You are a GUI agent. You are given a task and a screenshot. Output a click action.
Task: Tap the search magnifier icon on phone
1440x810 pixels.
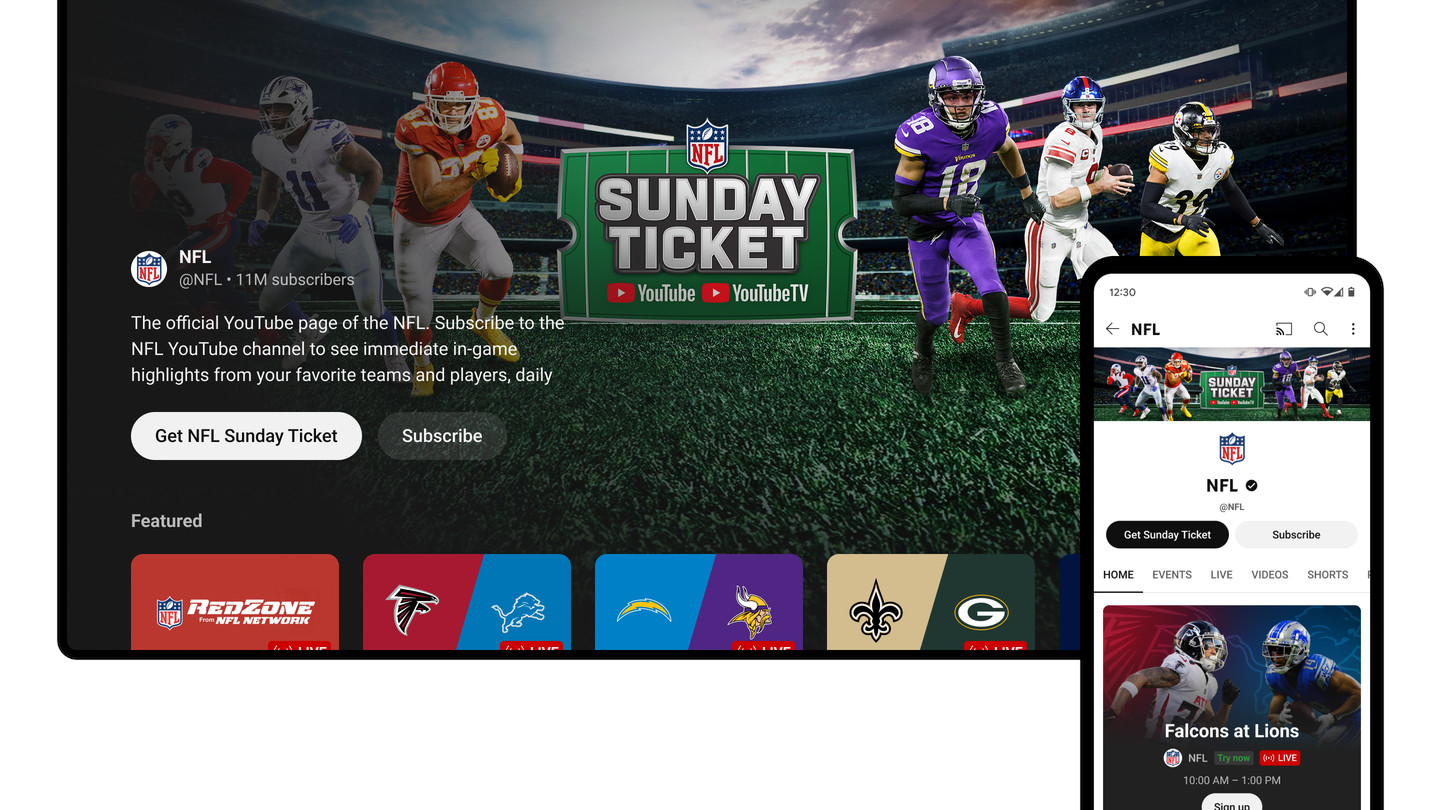pyautogui.click(x=1320, y=329)
